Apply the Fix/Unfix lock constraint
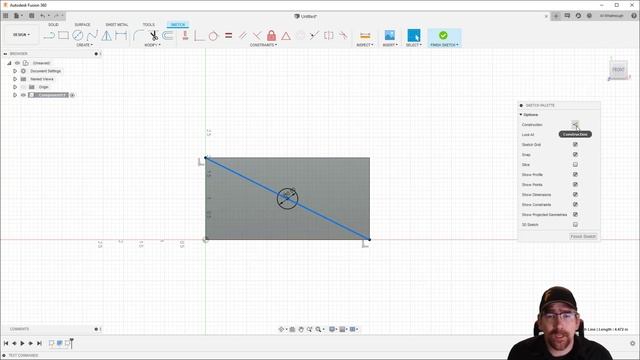The width and height of the screenshot is (640, 360). point(271,36)
